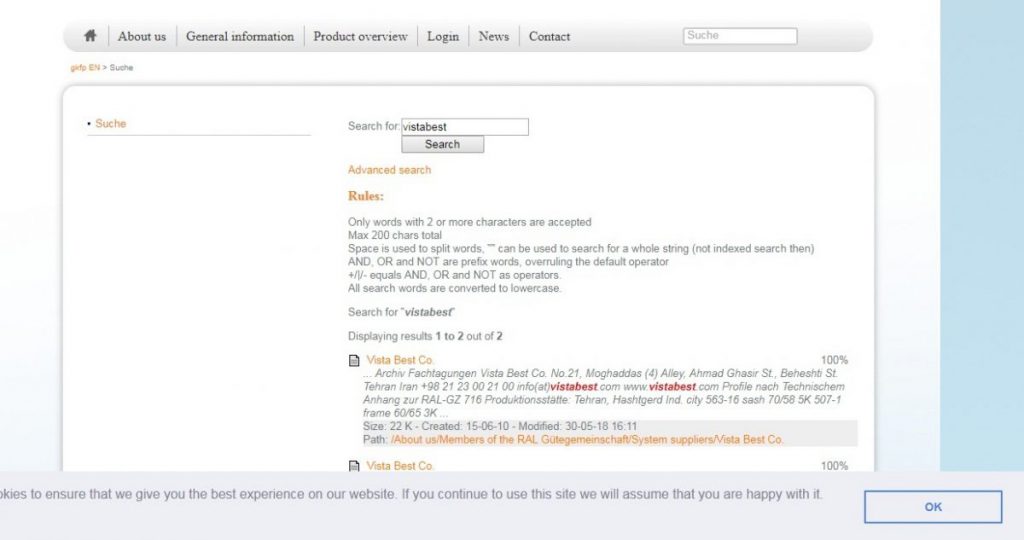Go to Product overview

click(x=360, y=36)
